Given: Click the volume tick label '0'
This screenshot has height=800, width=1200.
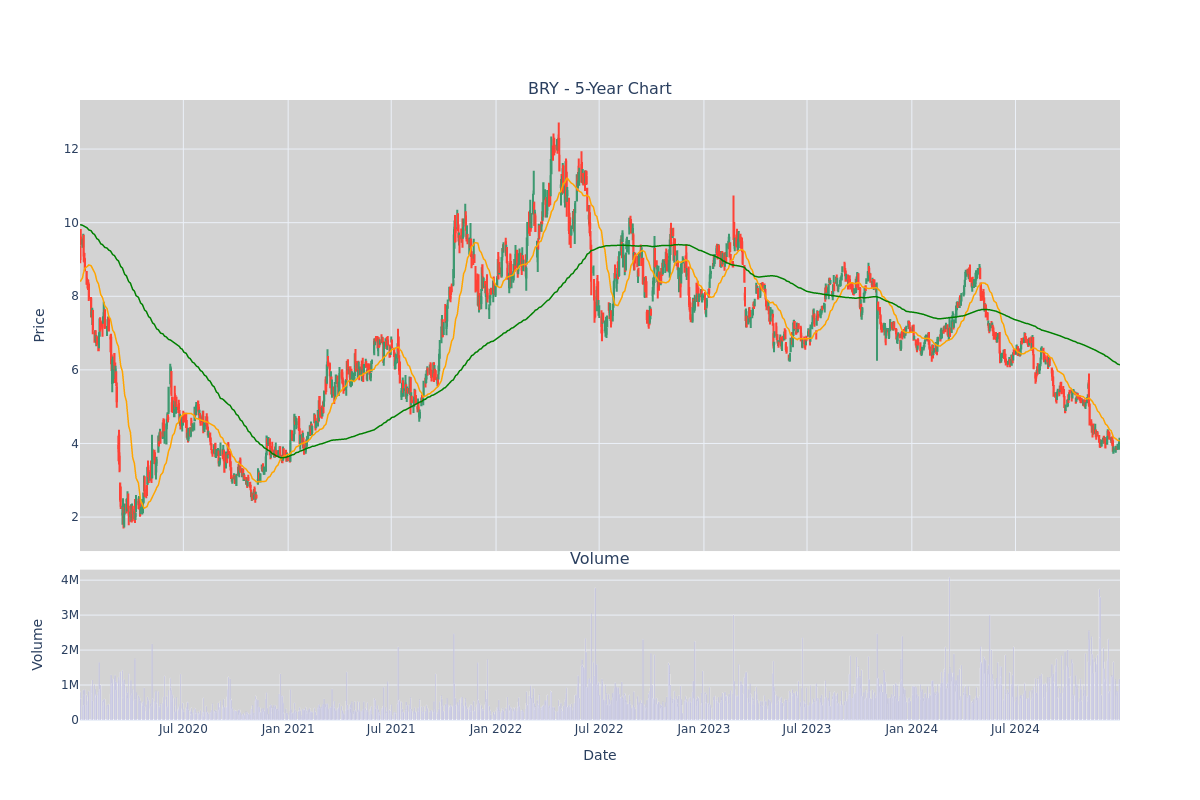Looking at the screenshot, I should [75, 720].
